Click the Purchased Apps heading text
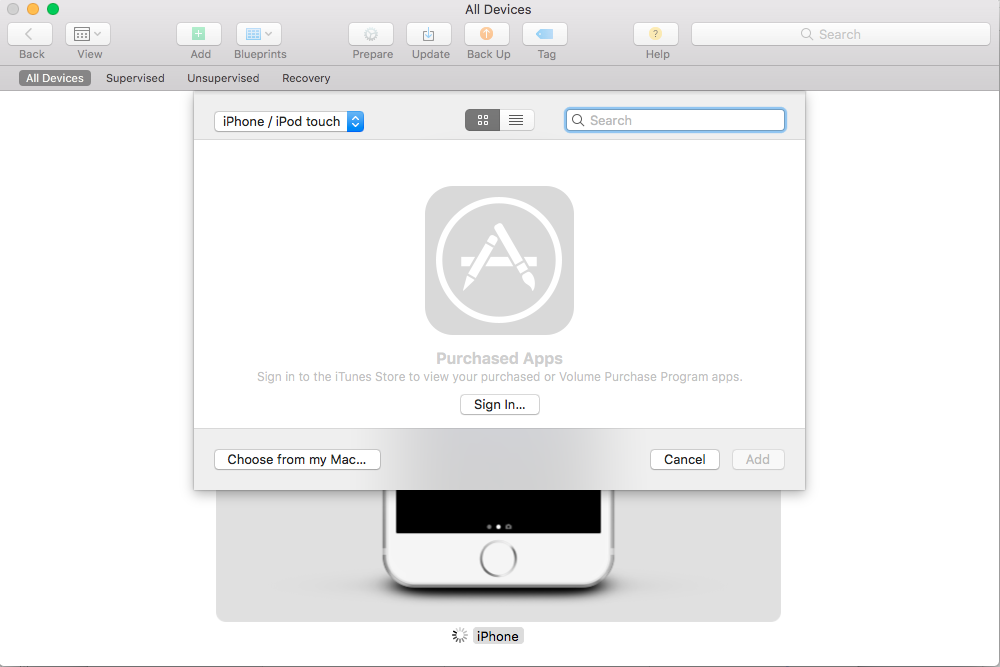 coord(499,358)
